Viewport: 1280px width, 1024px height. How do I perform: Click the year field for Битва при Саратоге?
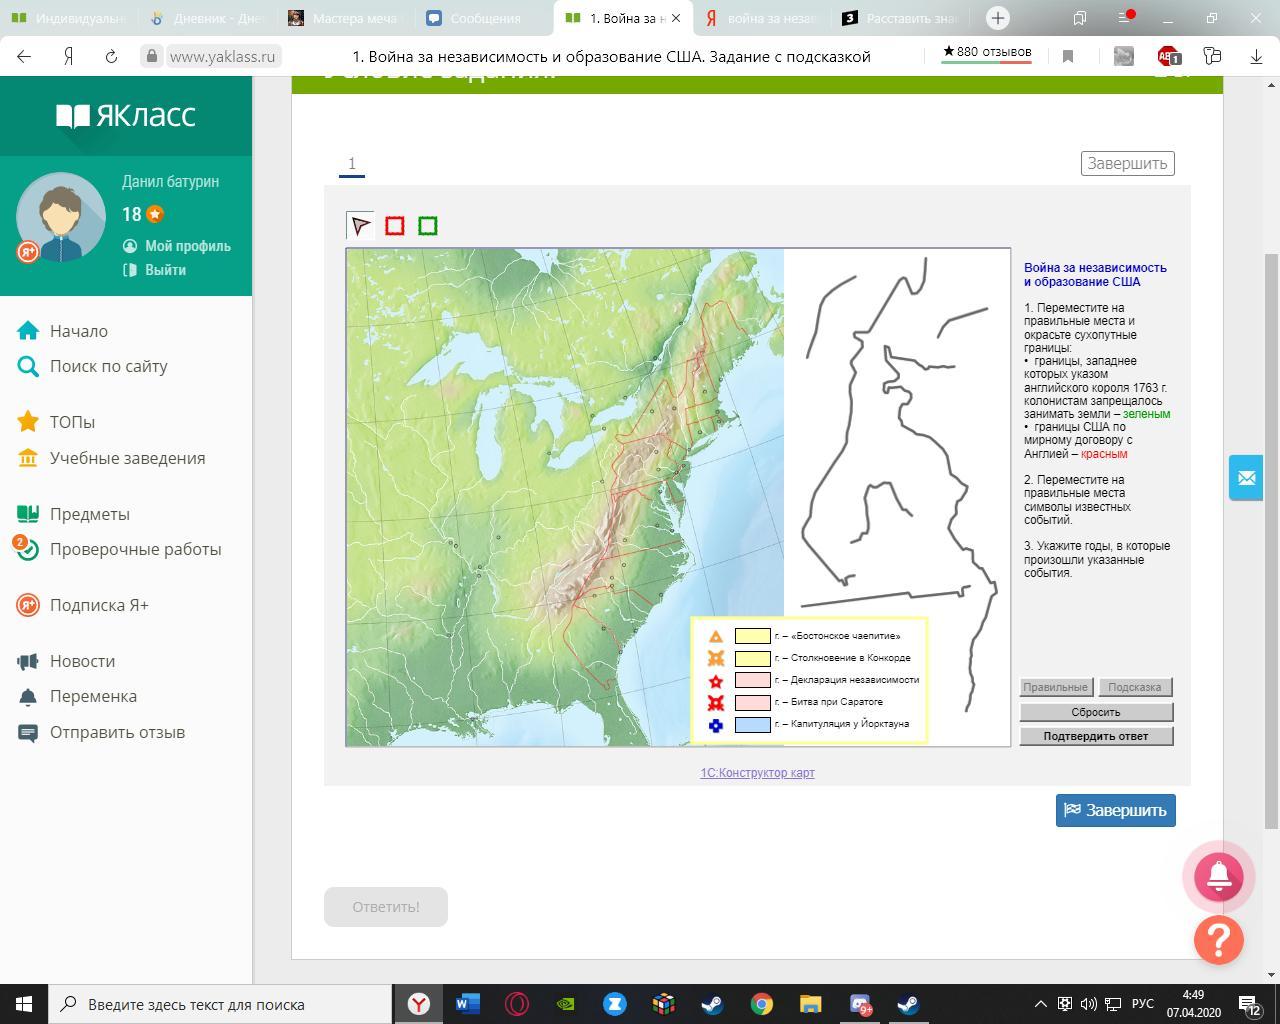753,702
